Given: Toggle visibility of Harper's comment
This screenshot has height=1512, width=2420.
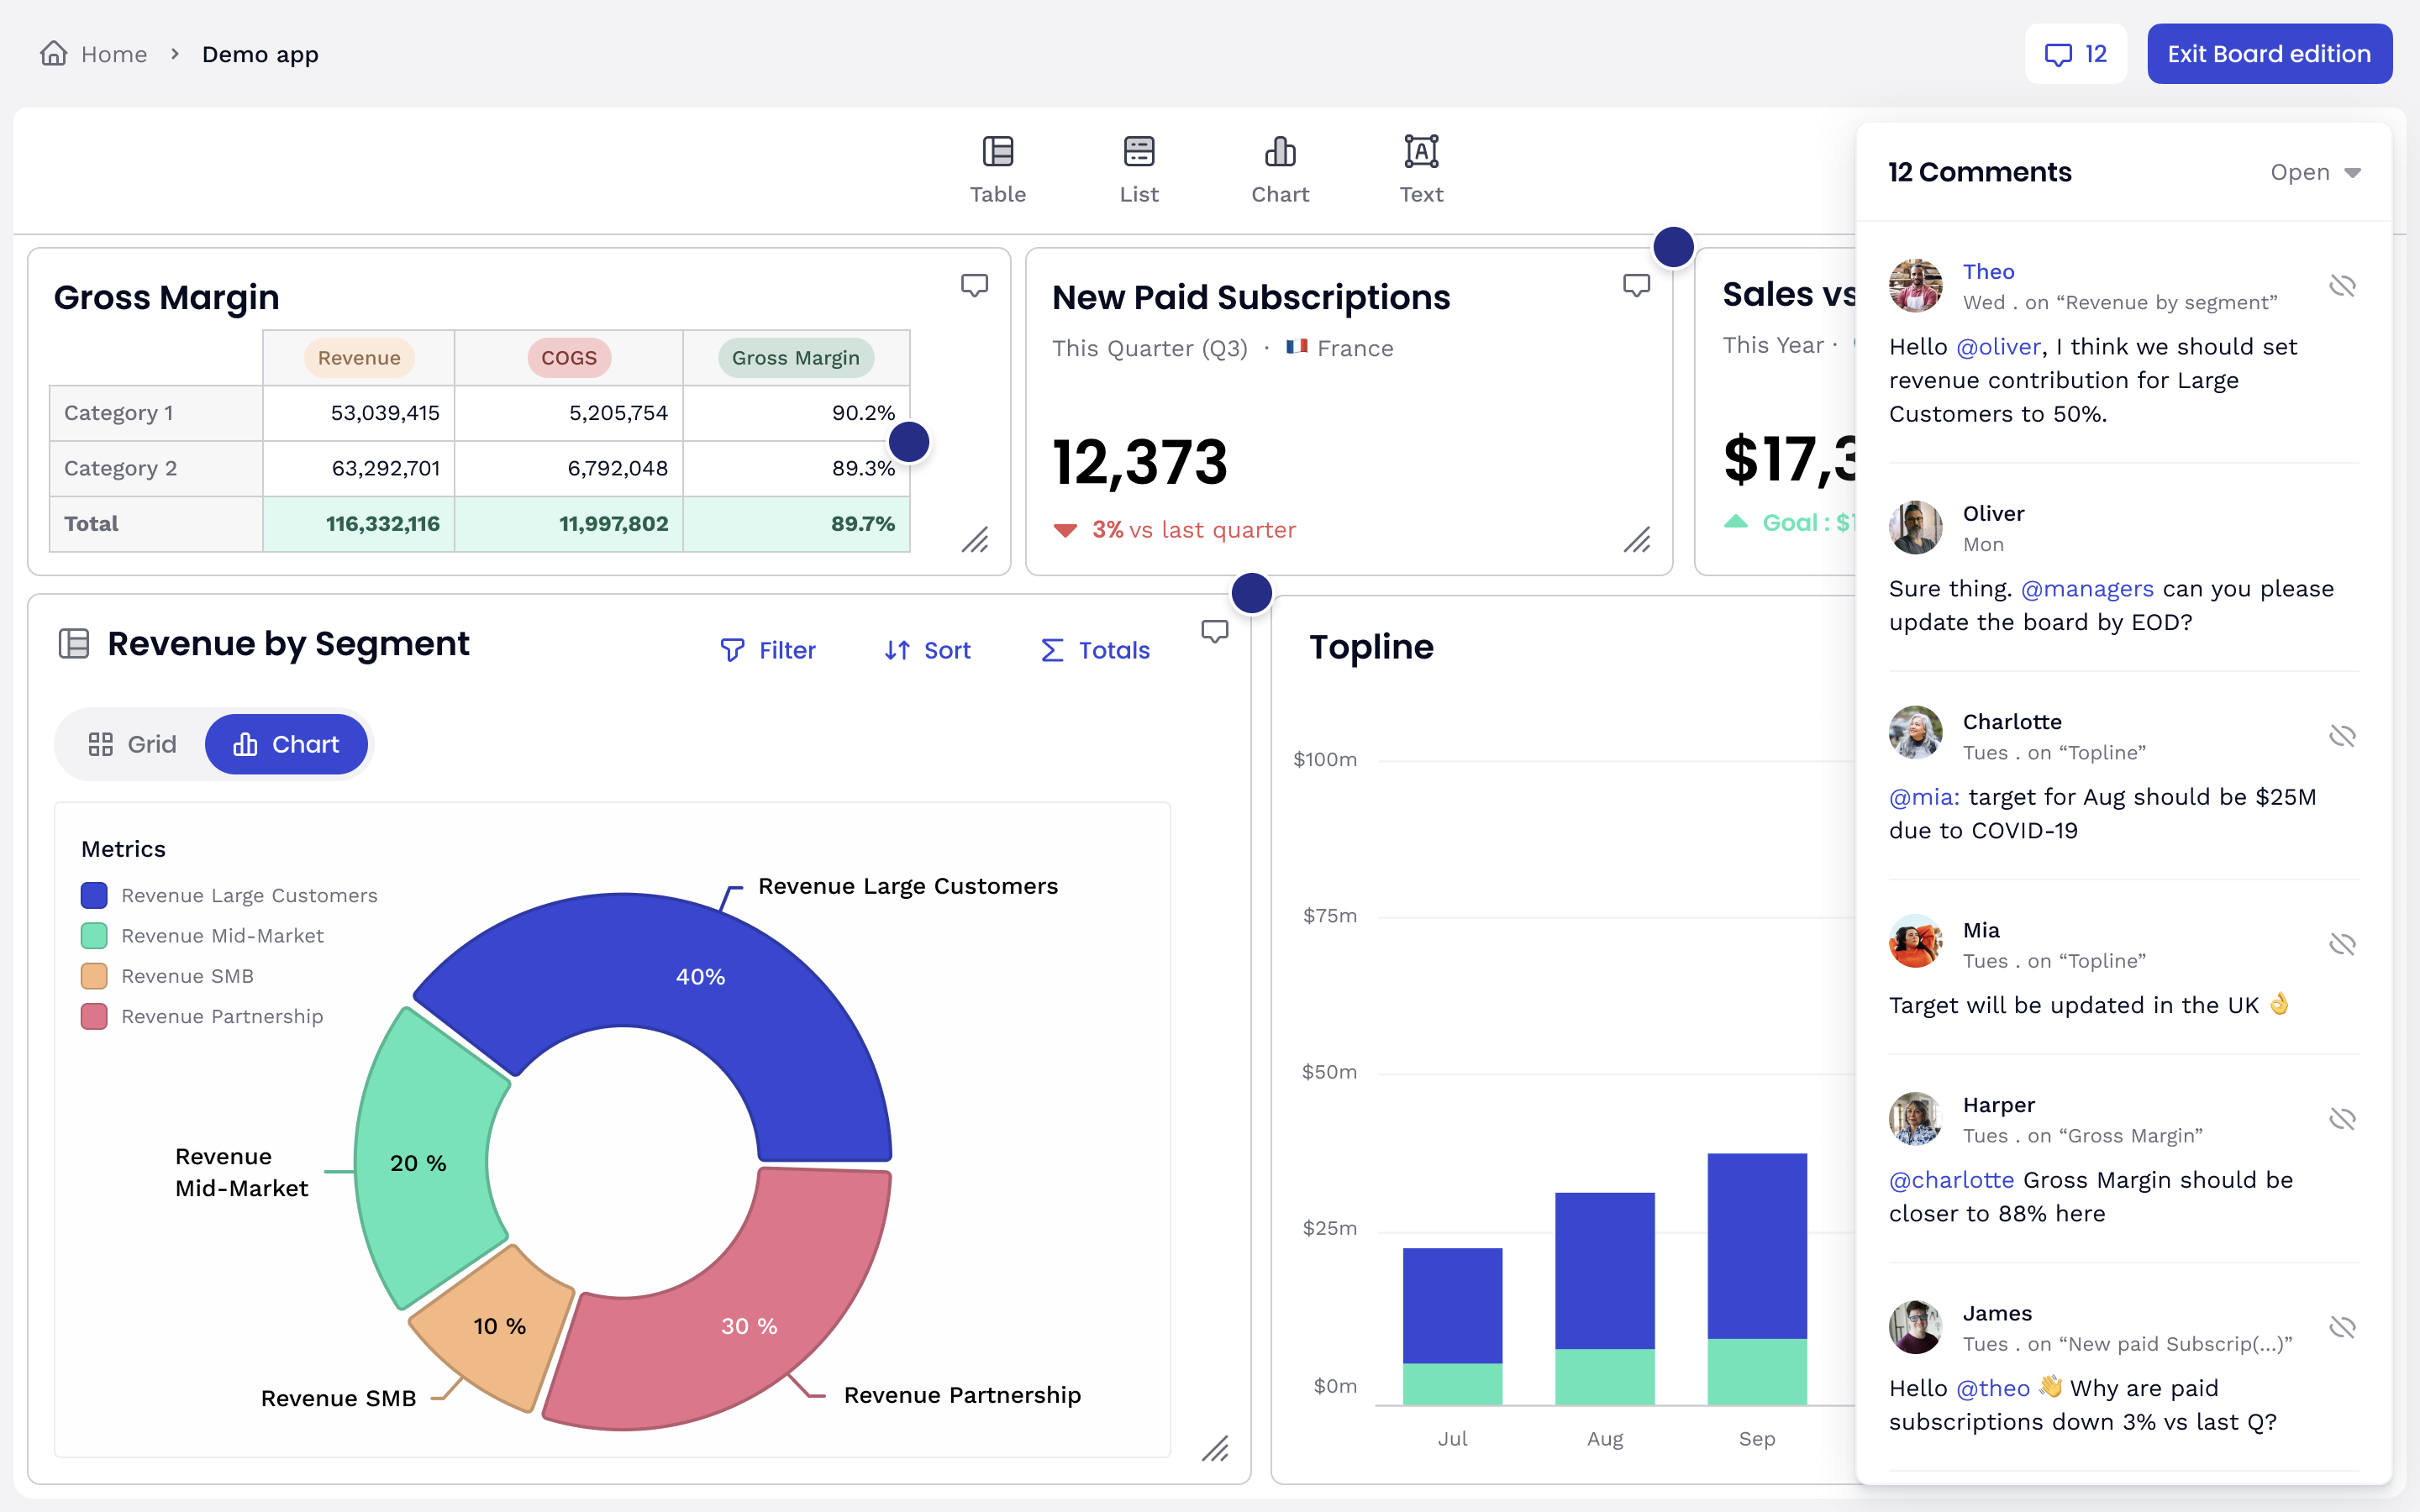Looking at the screenshot, I should (x=2342, y=1119).
